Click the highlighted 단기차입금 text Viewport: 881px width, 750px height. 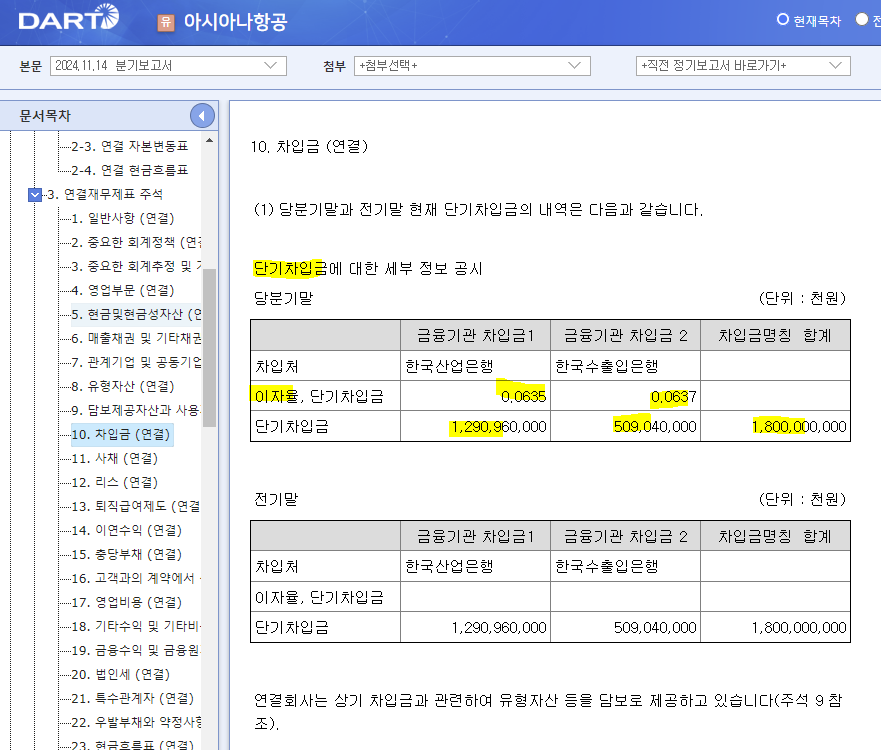(289, 269)
